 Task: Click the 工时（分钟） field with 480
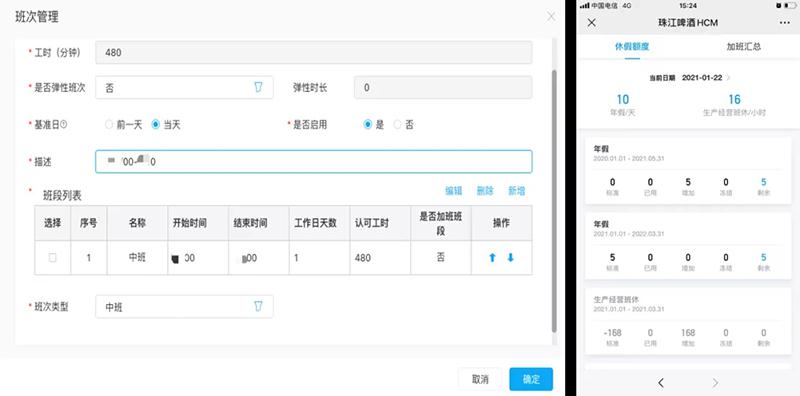pos(314,53)
